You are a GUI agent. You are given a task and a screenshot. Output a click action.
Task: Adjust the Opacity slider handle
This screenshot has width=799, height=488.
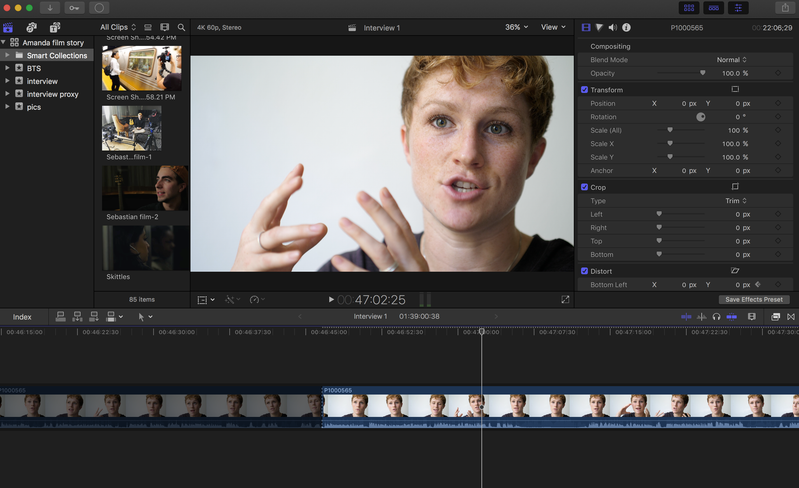703,73
